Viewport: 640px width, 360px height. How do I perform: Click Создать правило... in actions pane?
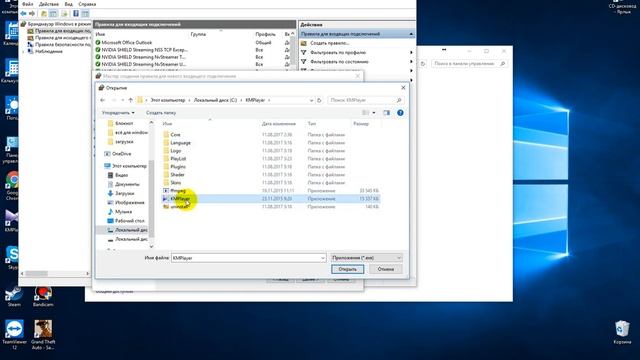[x=330, y=43]
